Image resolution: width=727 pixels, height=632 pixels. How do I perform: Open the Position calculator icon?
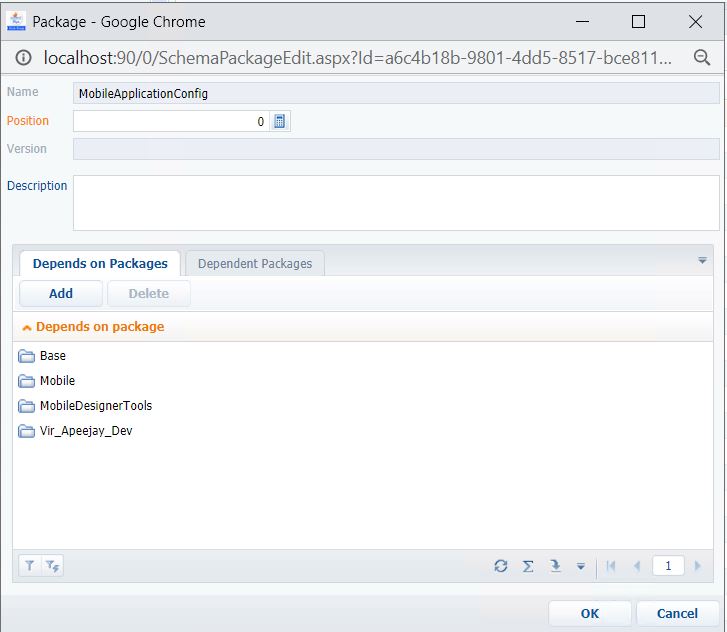[x=280, y=121]
